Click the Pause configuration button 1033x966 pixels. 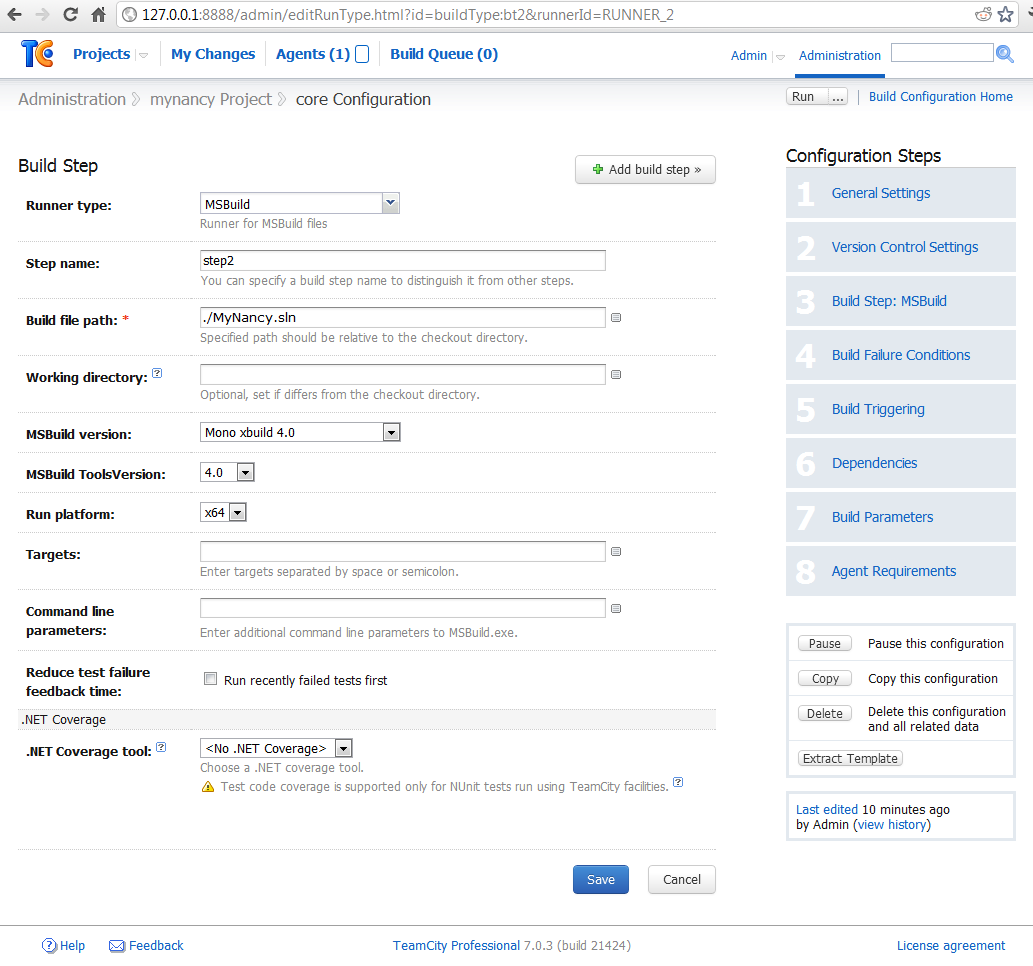825,644
